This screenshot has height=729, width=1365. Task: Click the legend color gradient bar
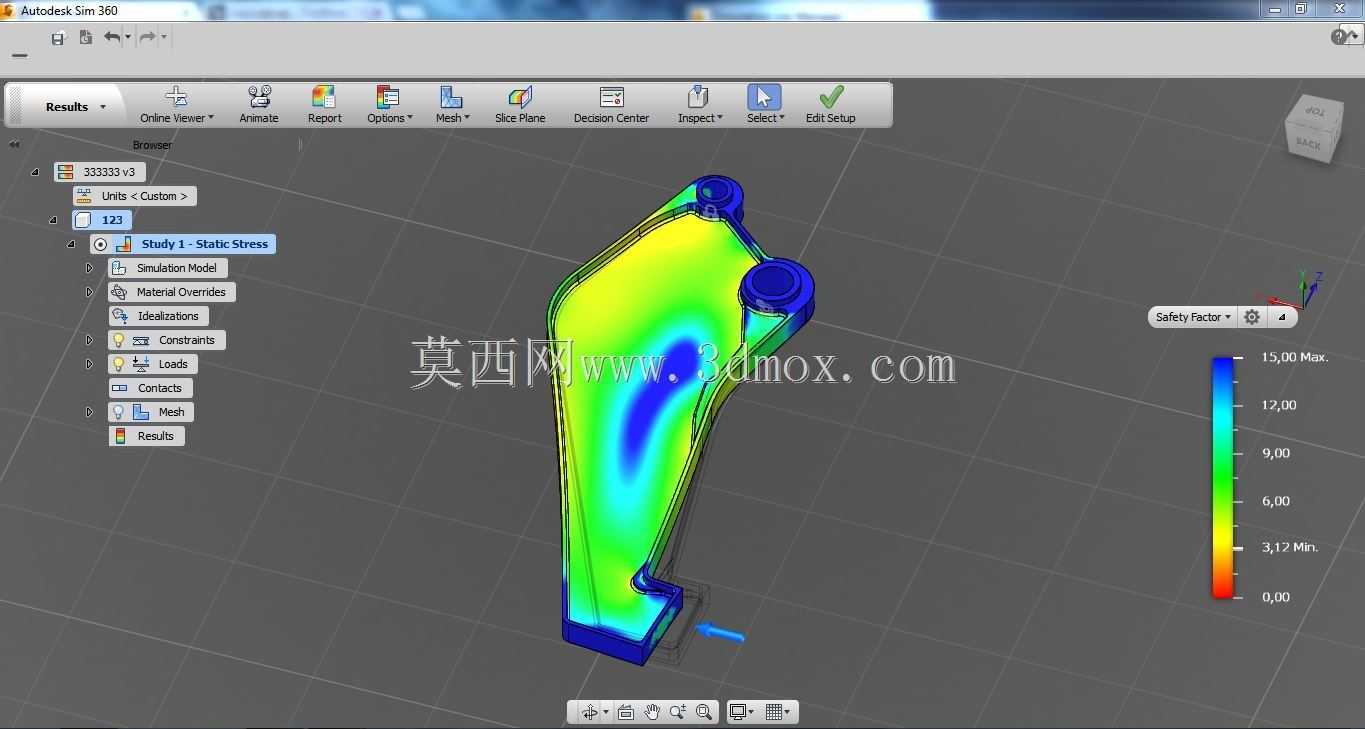click(1222, 477)
